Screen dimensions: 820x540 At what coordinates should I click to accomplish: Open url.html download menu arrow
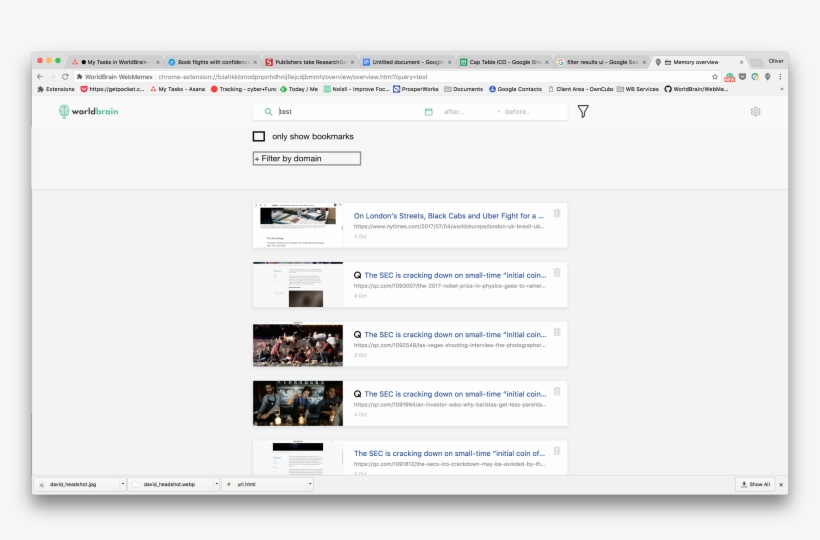(x=310, y=484)
